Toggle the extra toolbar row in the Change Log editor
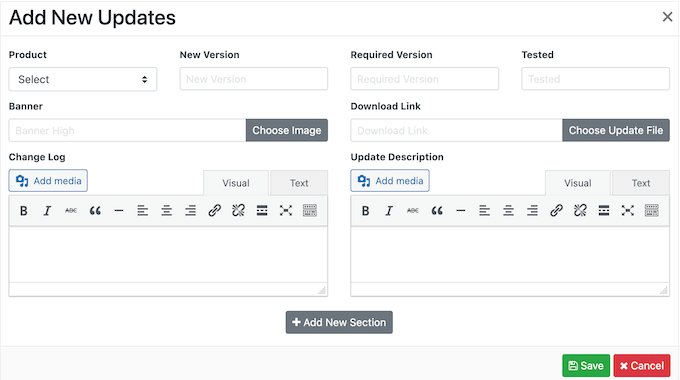 pos(310,211)
